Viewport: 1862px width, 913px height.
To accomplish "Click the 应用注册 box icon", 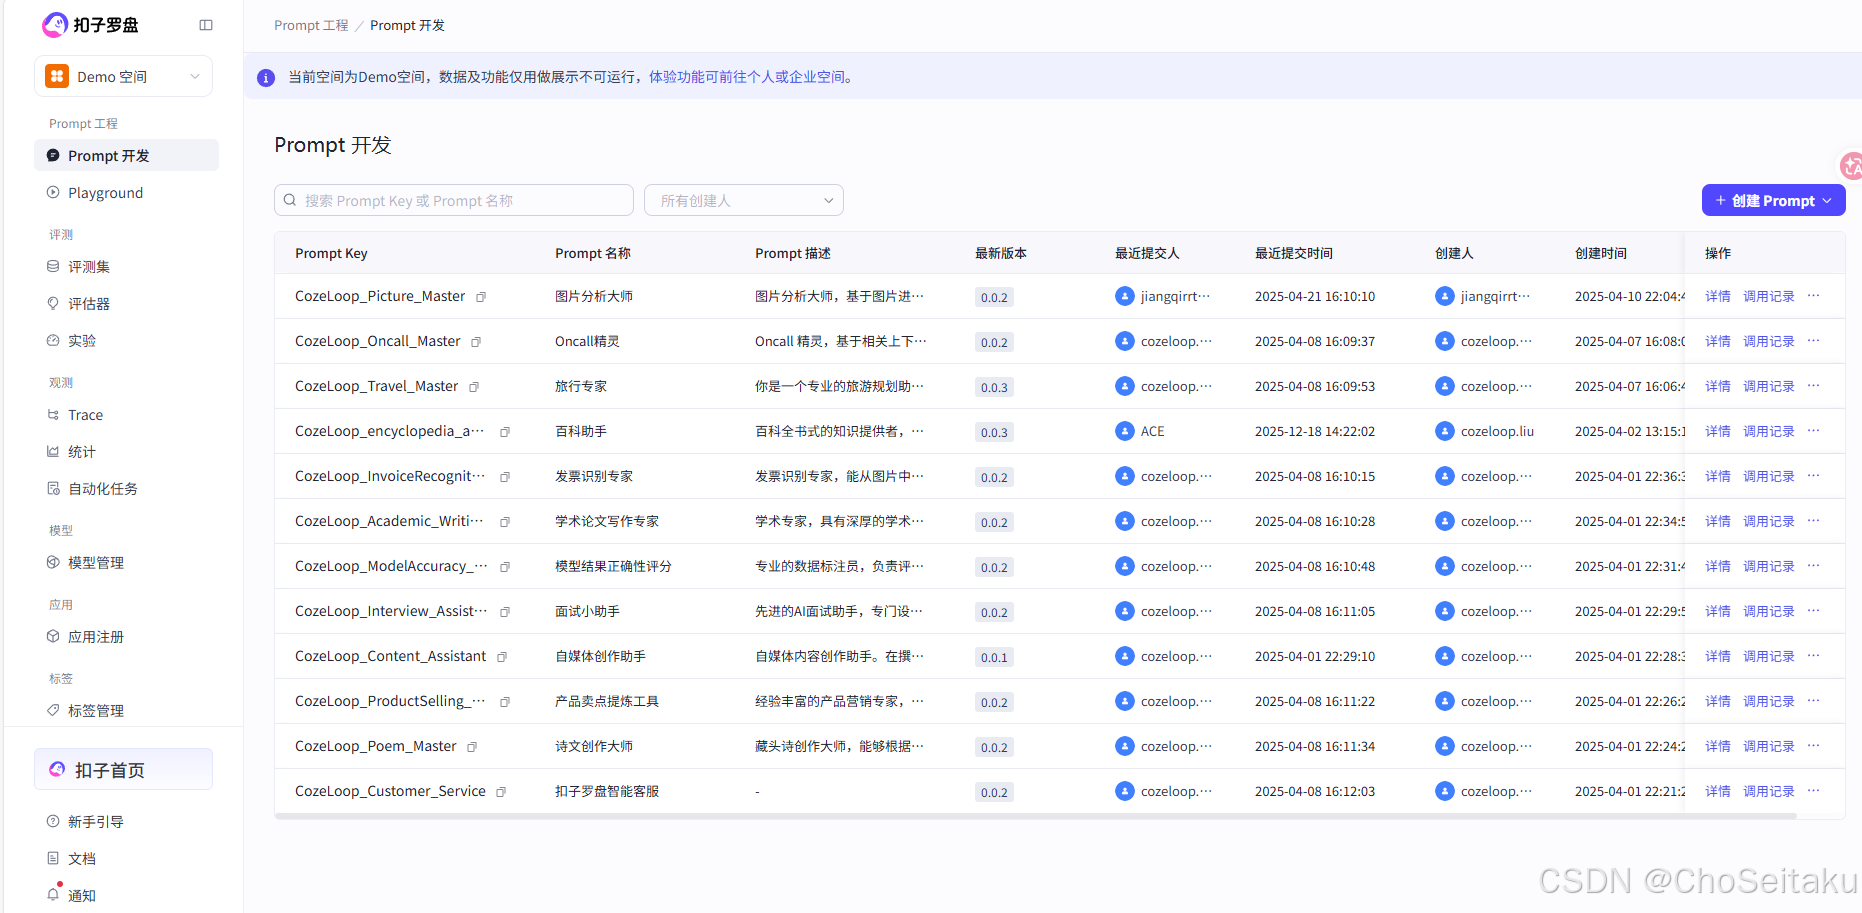I will (53, 636).
